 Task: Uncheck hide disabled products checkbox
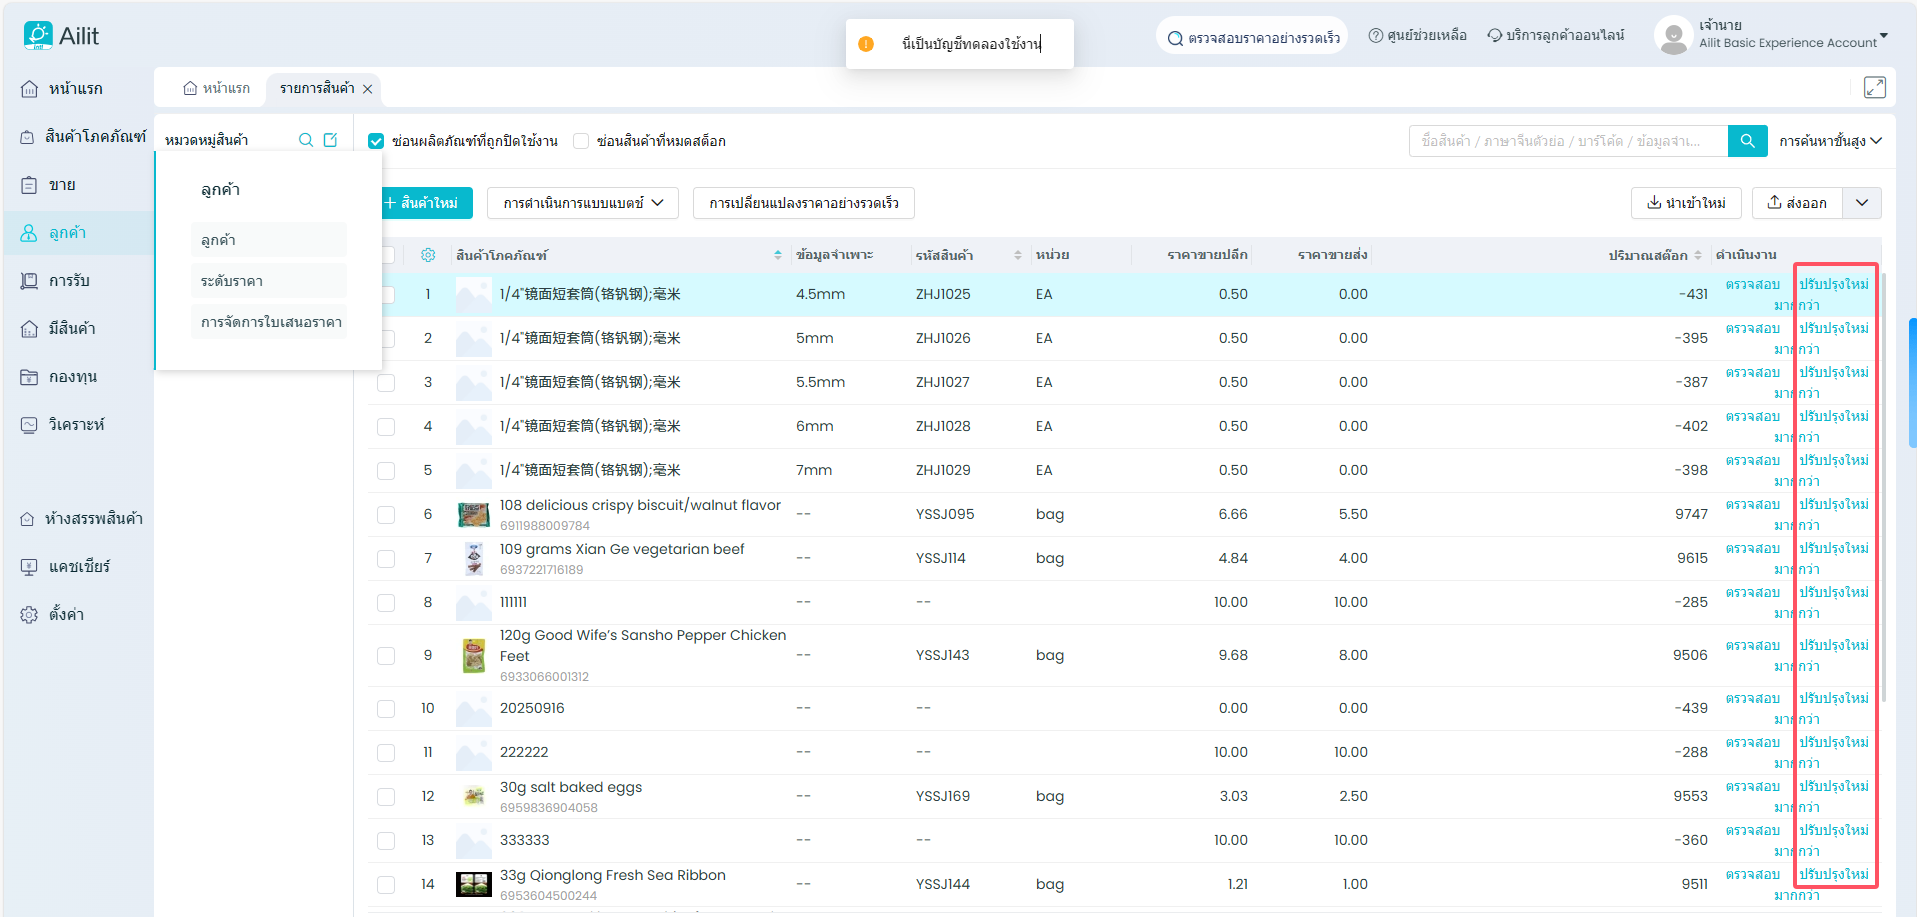tap(376, 141)
